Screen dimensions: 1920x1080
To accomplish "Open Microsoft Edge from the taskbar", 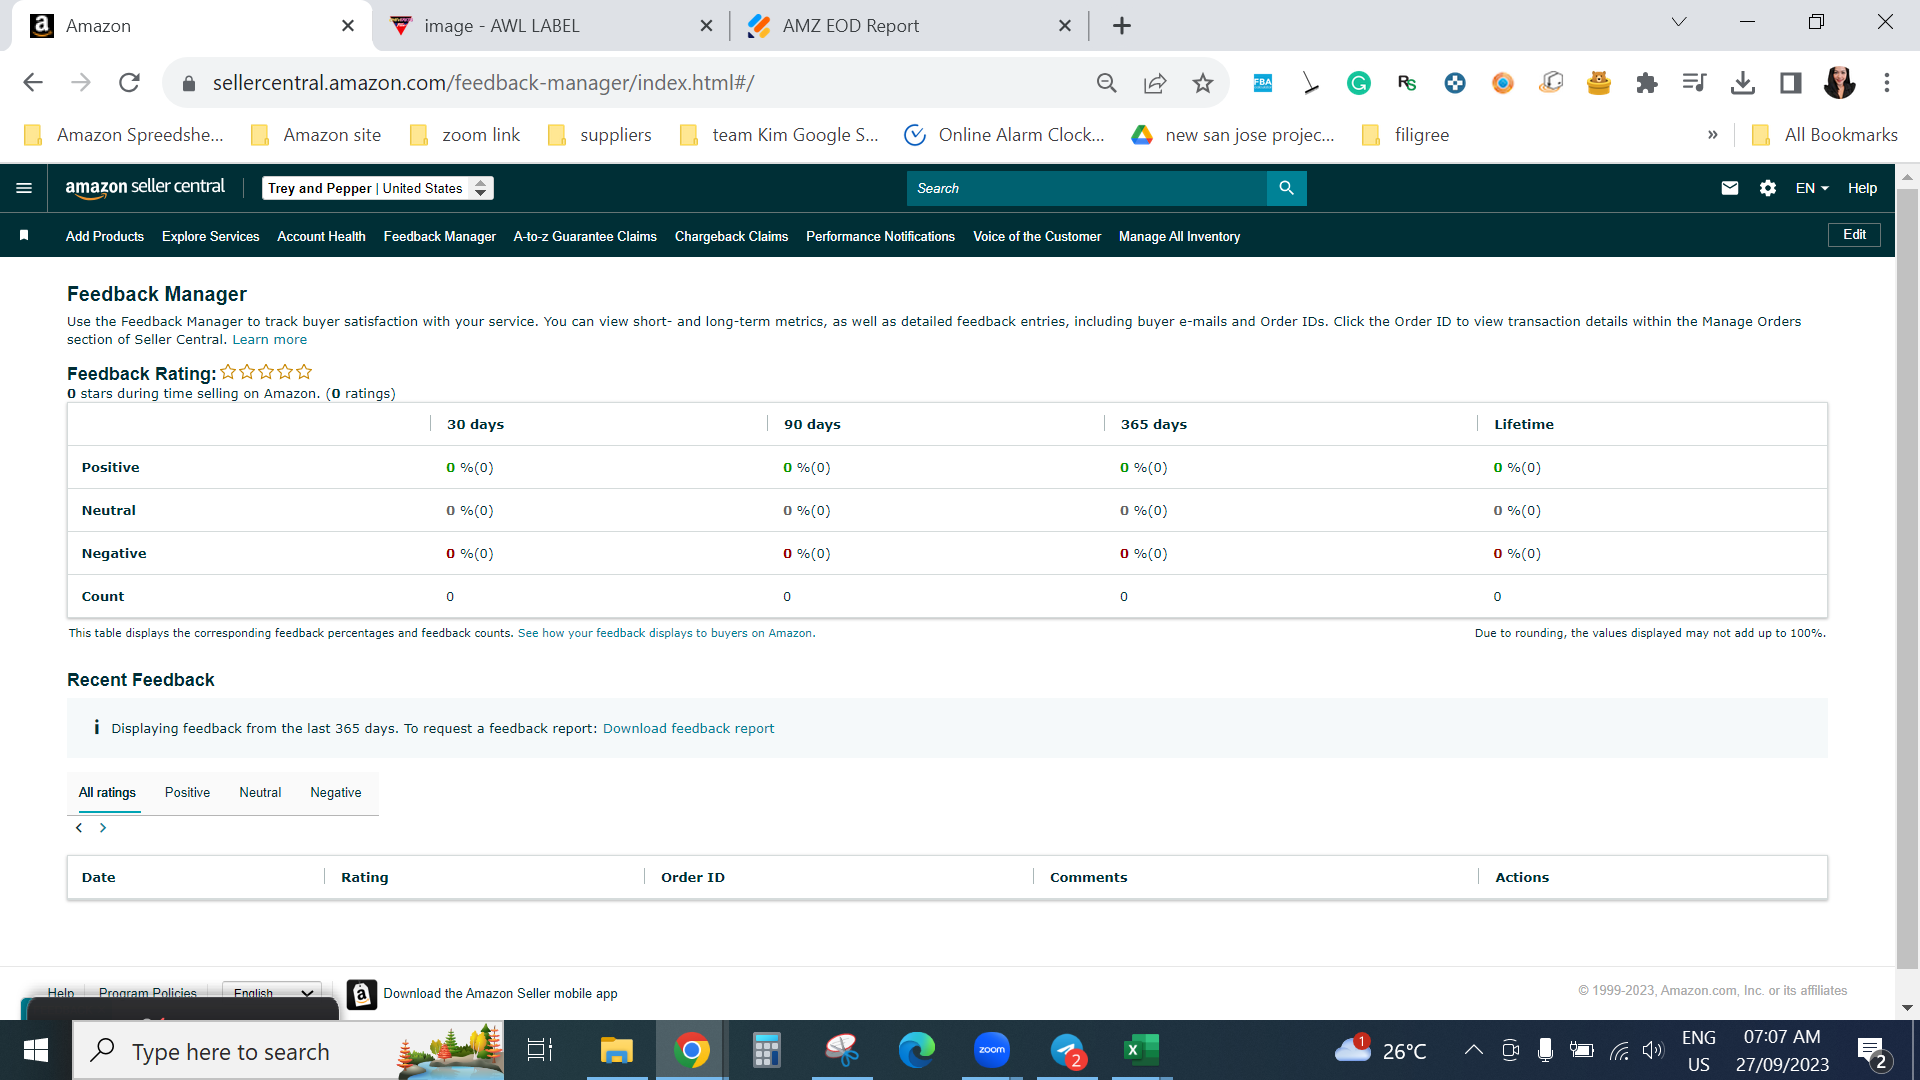I will click(x=916, y=1050).
